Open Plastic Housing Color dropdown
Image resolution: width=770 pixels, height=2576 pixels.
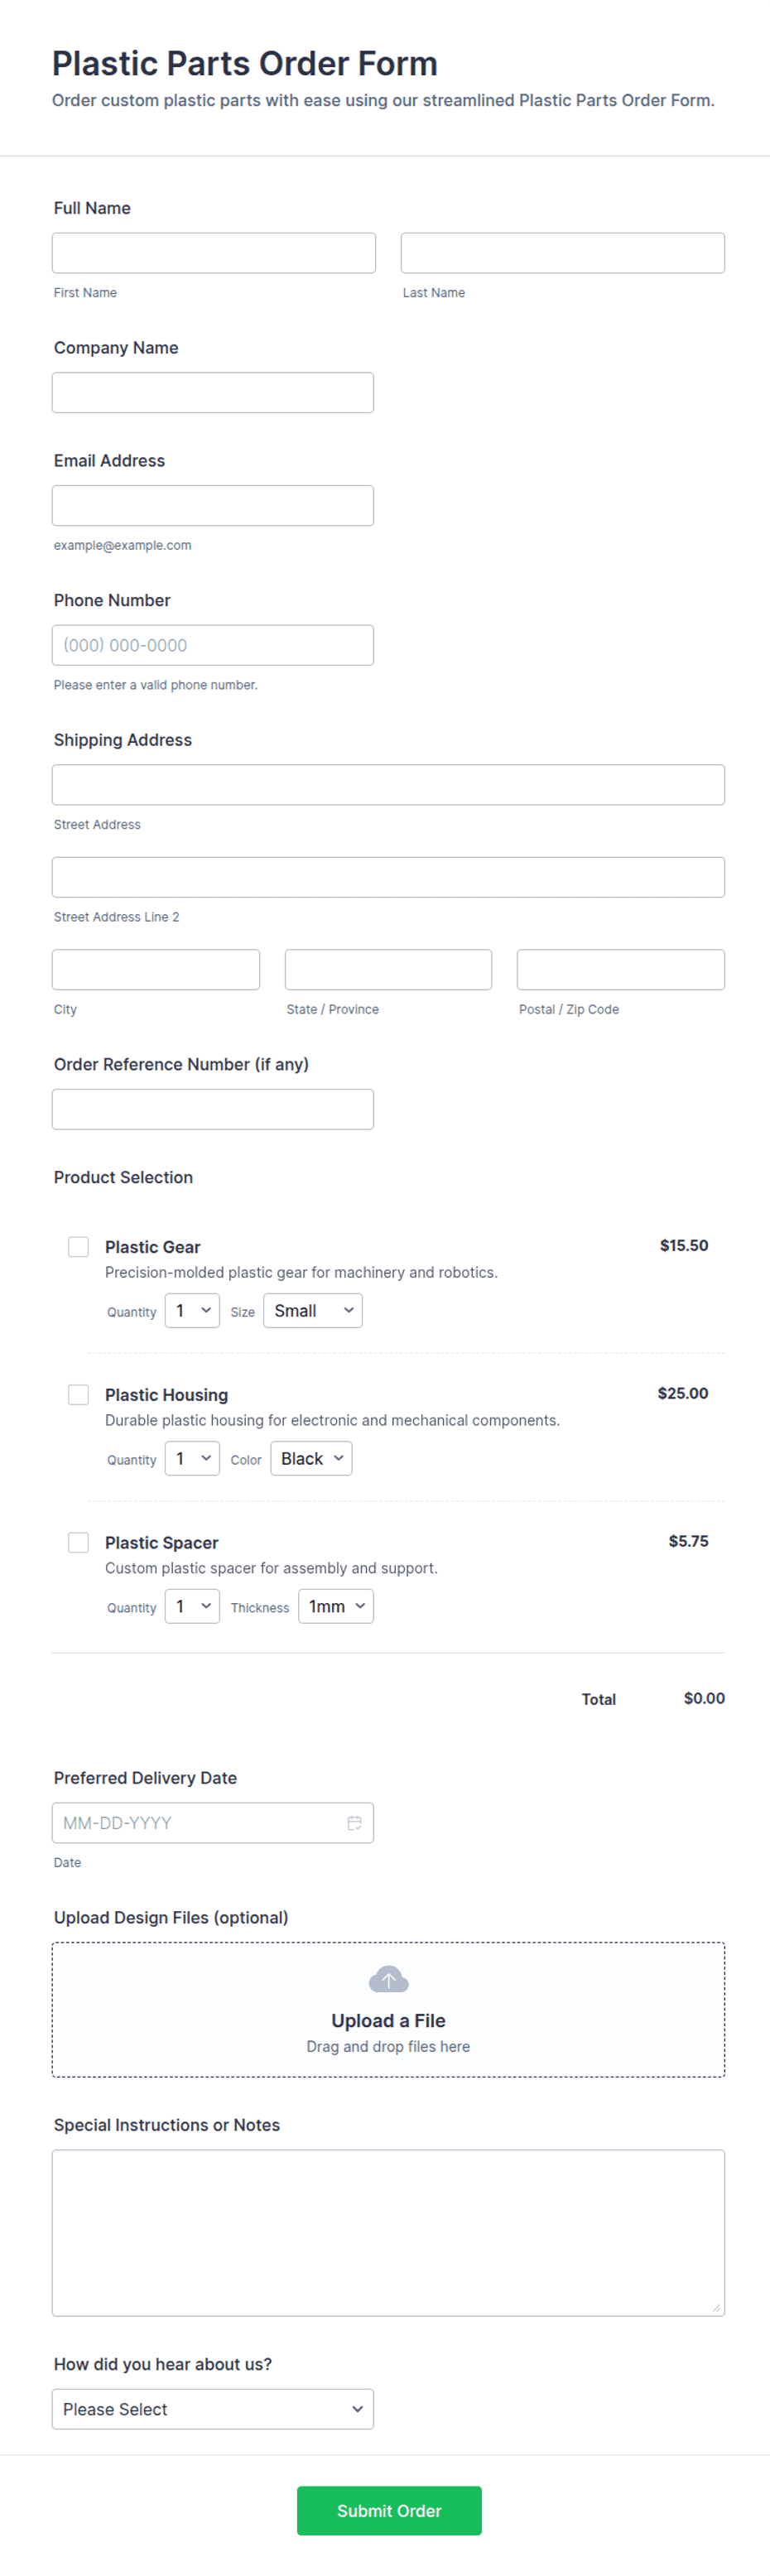[x=311, y=1459]
